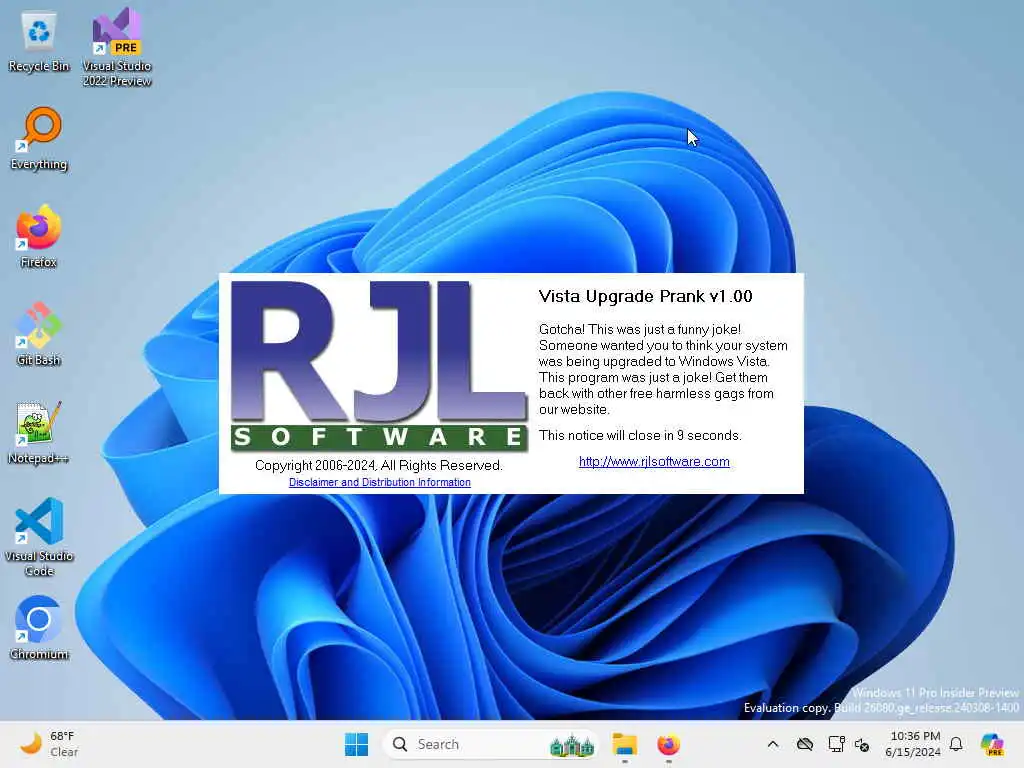This screenshot has height=768, width=1024.
Task: Open Firefox from the taskbar
Action: (668, 744)
